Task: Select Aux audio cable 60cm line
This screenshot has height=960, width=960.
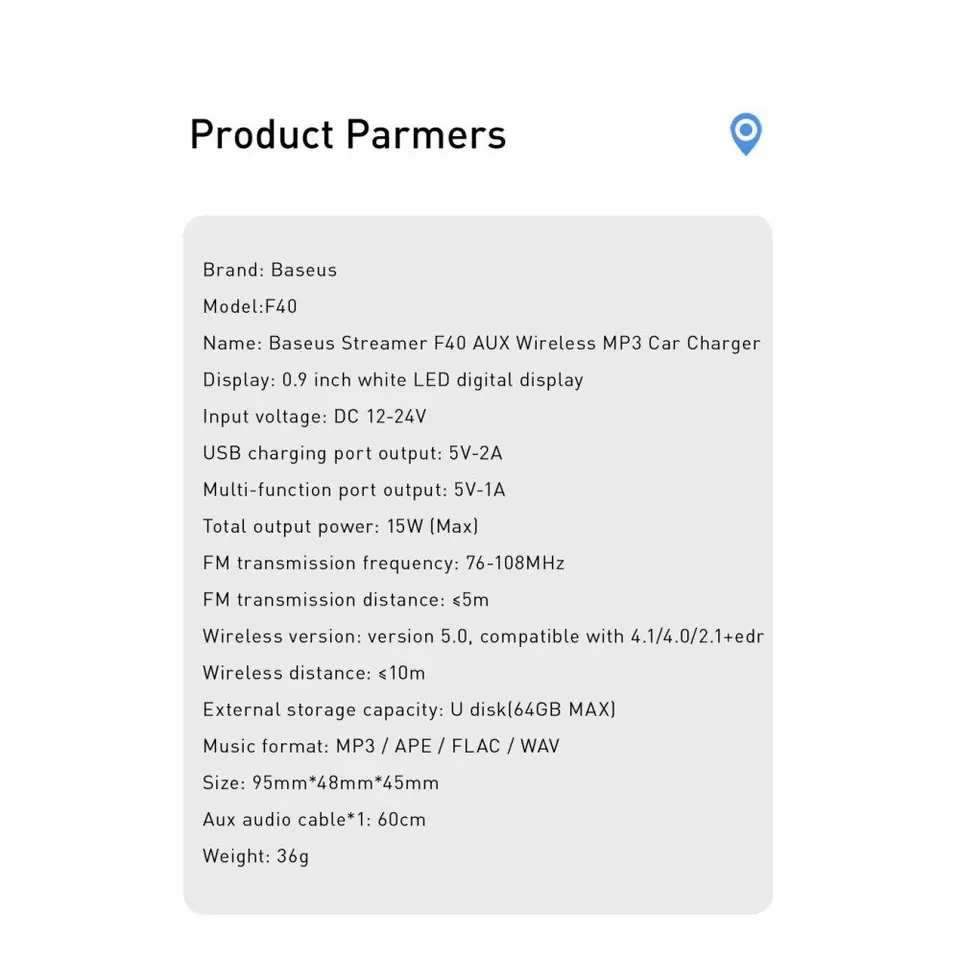Action: 314,820
